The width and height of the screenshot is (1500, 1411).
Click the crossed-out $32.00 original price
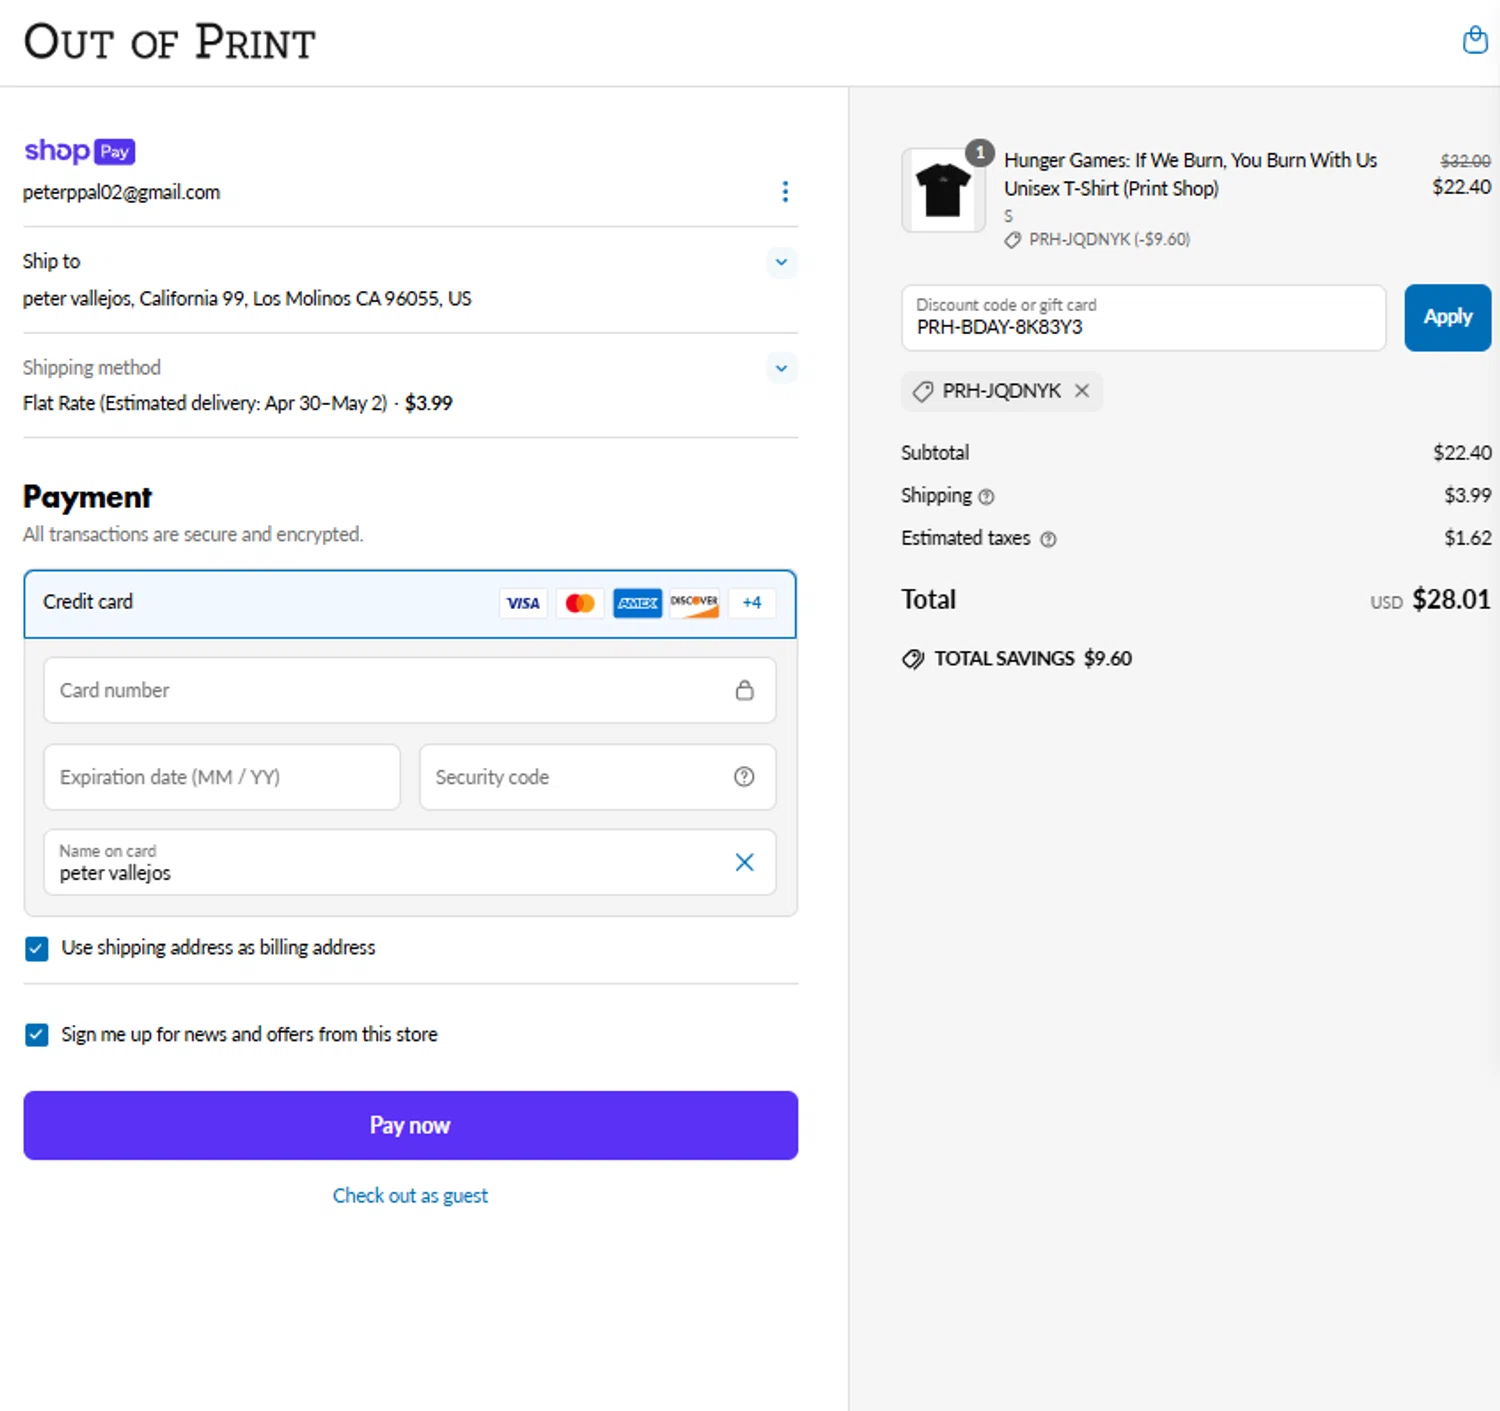(1465, 160)
